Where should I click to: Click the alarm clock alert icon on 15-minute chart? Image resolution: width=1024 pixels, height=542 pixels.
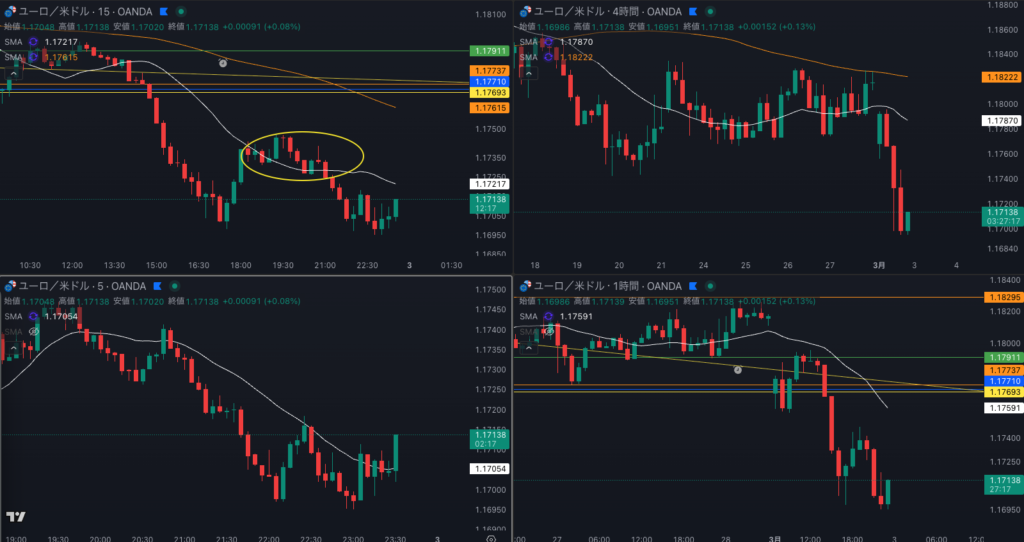pos(223,62)
